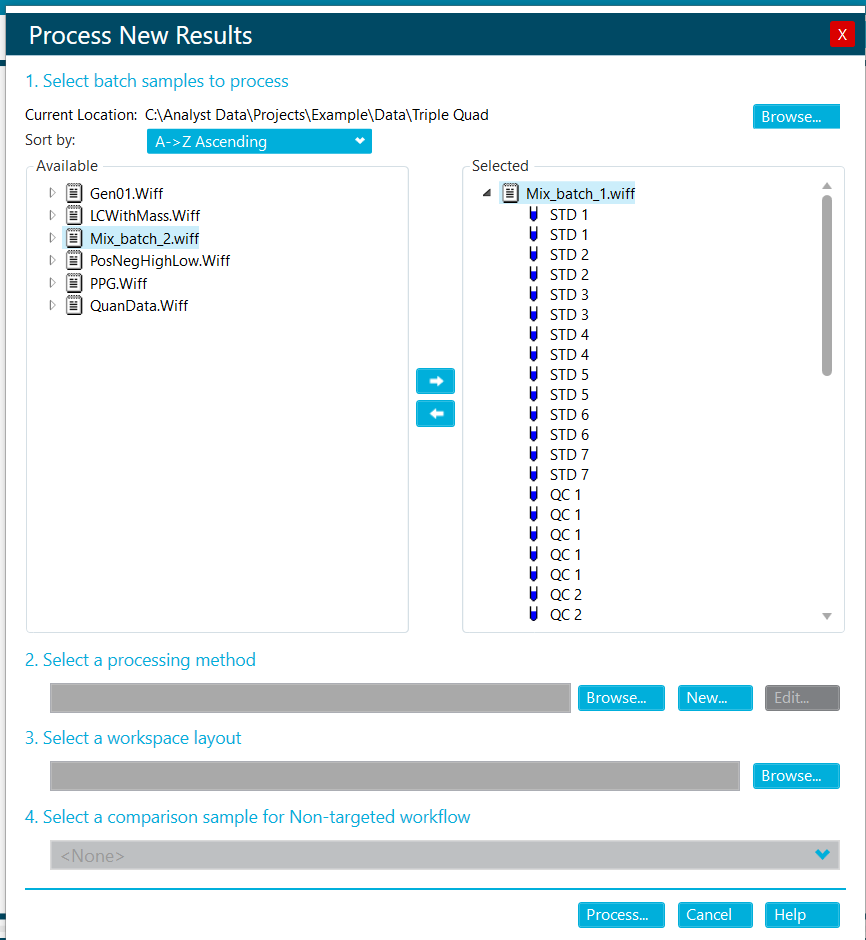Select PosNegHighLow.Wiff in Available list

(160, 261)
